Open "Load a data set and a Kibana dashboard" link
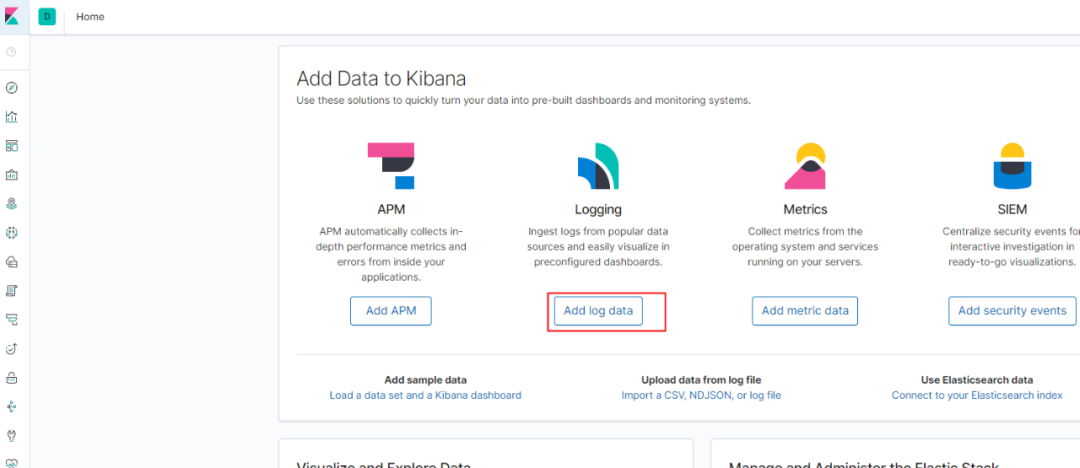Screen dimensions: 1080x468 click(425, 395)
